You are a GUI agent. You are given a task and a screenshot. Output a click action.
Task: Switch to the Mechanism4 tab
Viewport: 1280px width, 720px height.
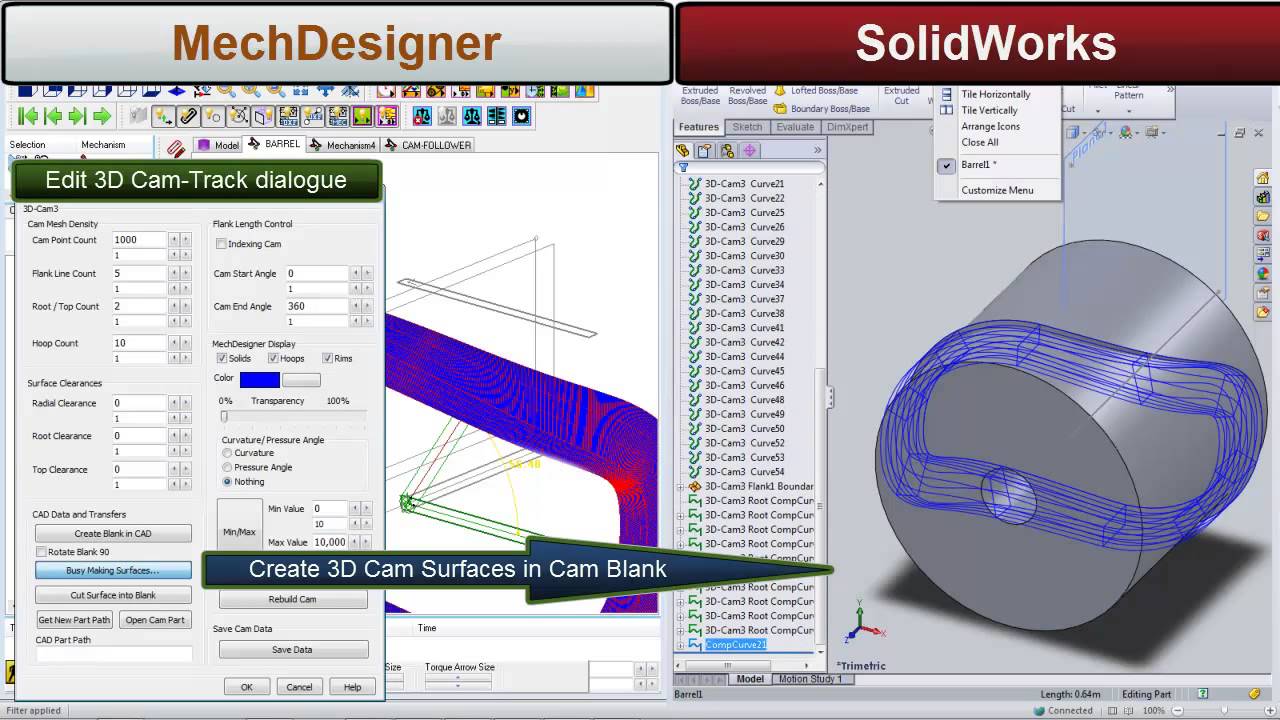[343, 145]
